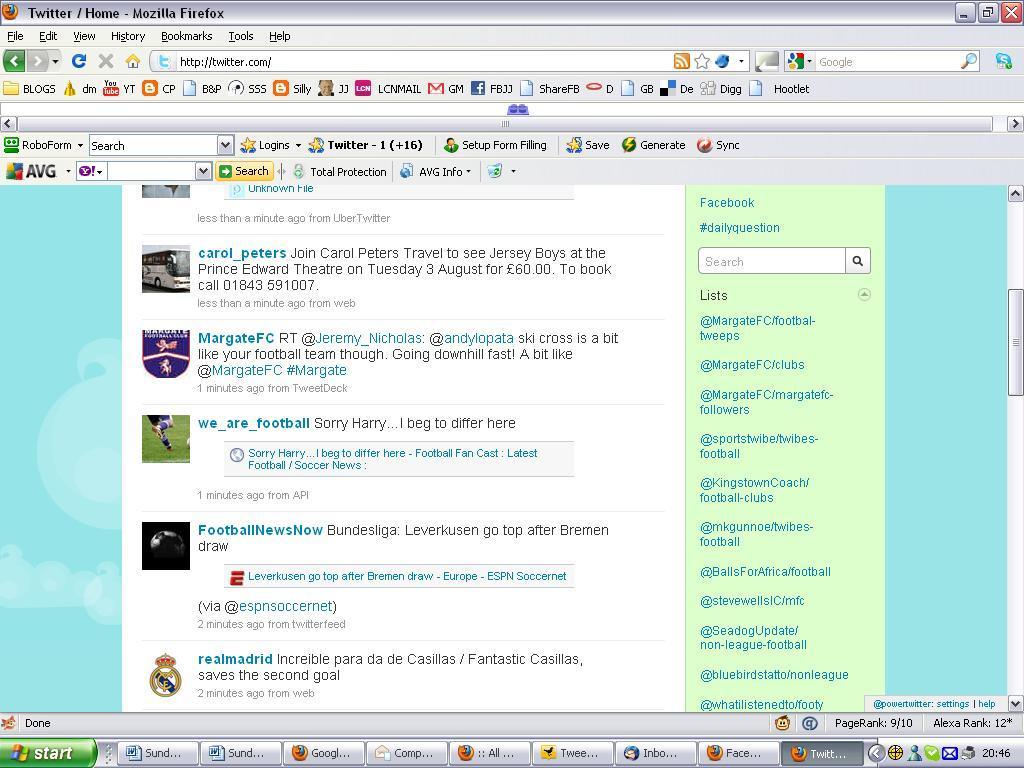1024x768 pixels.
Task: Open the @MargateFC/clubs list
Action: click(752, 364)
